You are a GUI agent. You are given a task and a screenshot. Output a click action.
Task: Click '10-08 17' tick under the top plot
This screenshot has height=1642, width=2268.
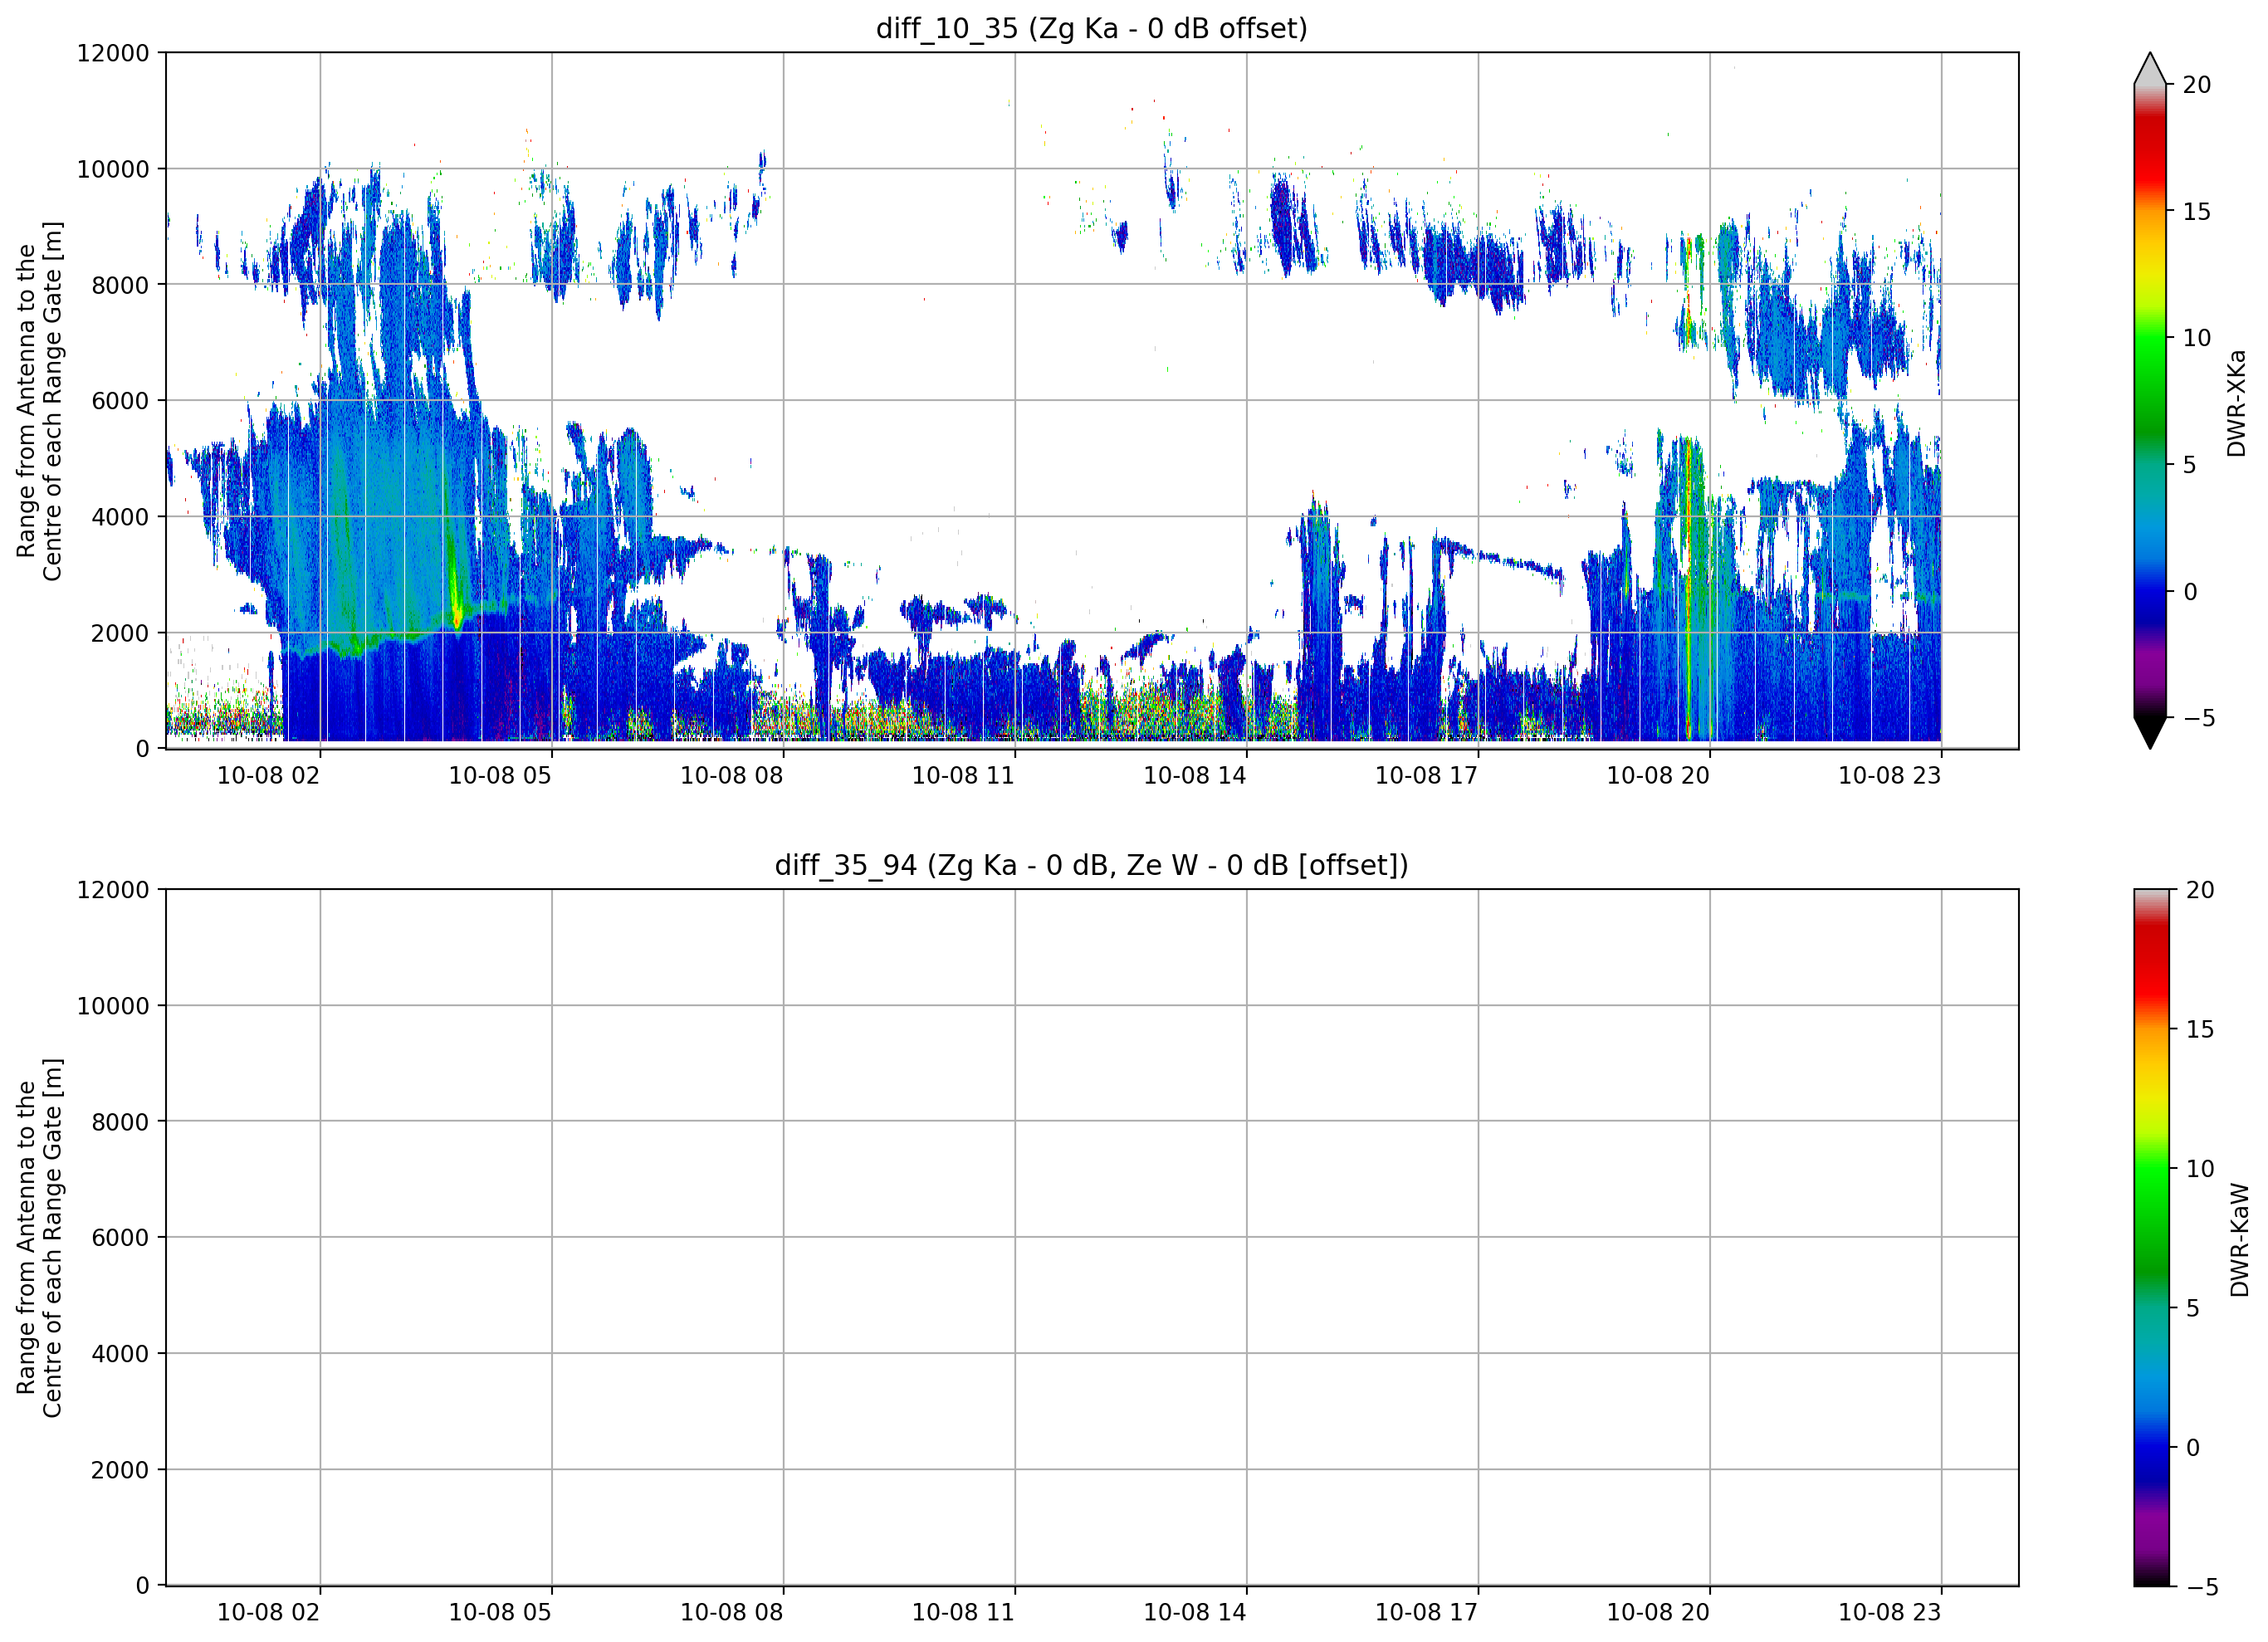(1426, 775)
